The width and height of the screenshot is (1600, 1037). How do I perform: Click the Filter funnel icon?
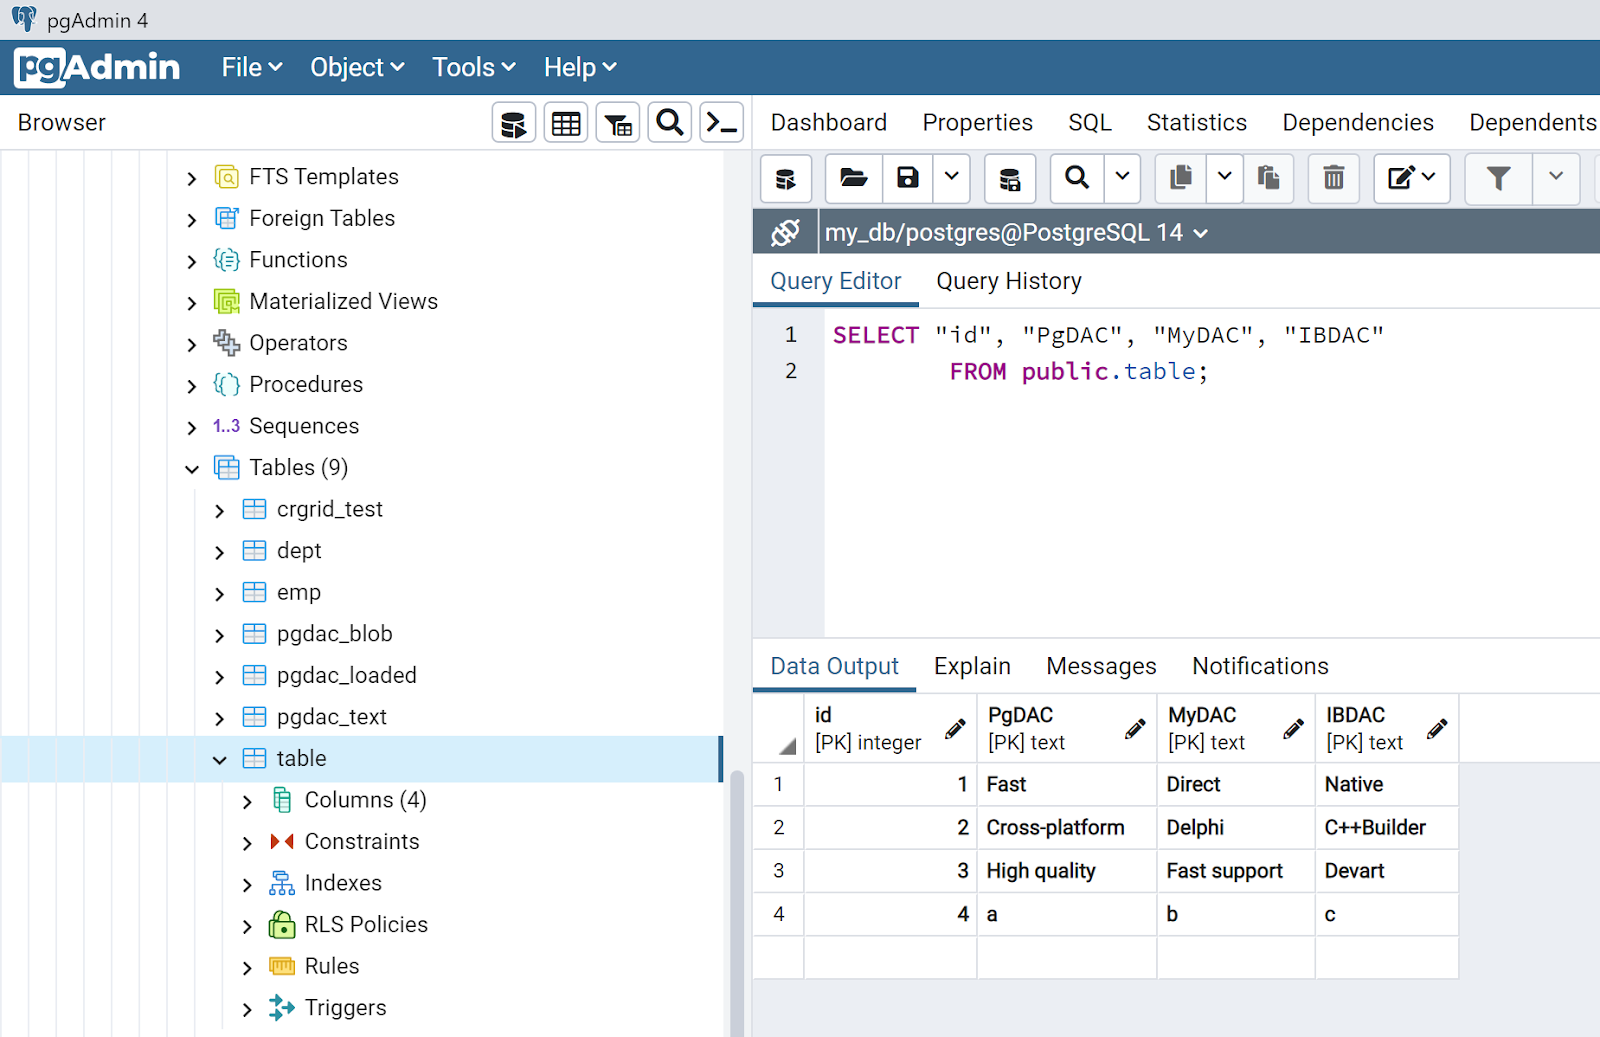(x=1498, y=179)
